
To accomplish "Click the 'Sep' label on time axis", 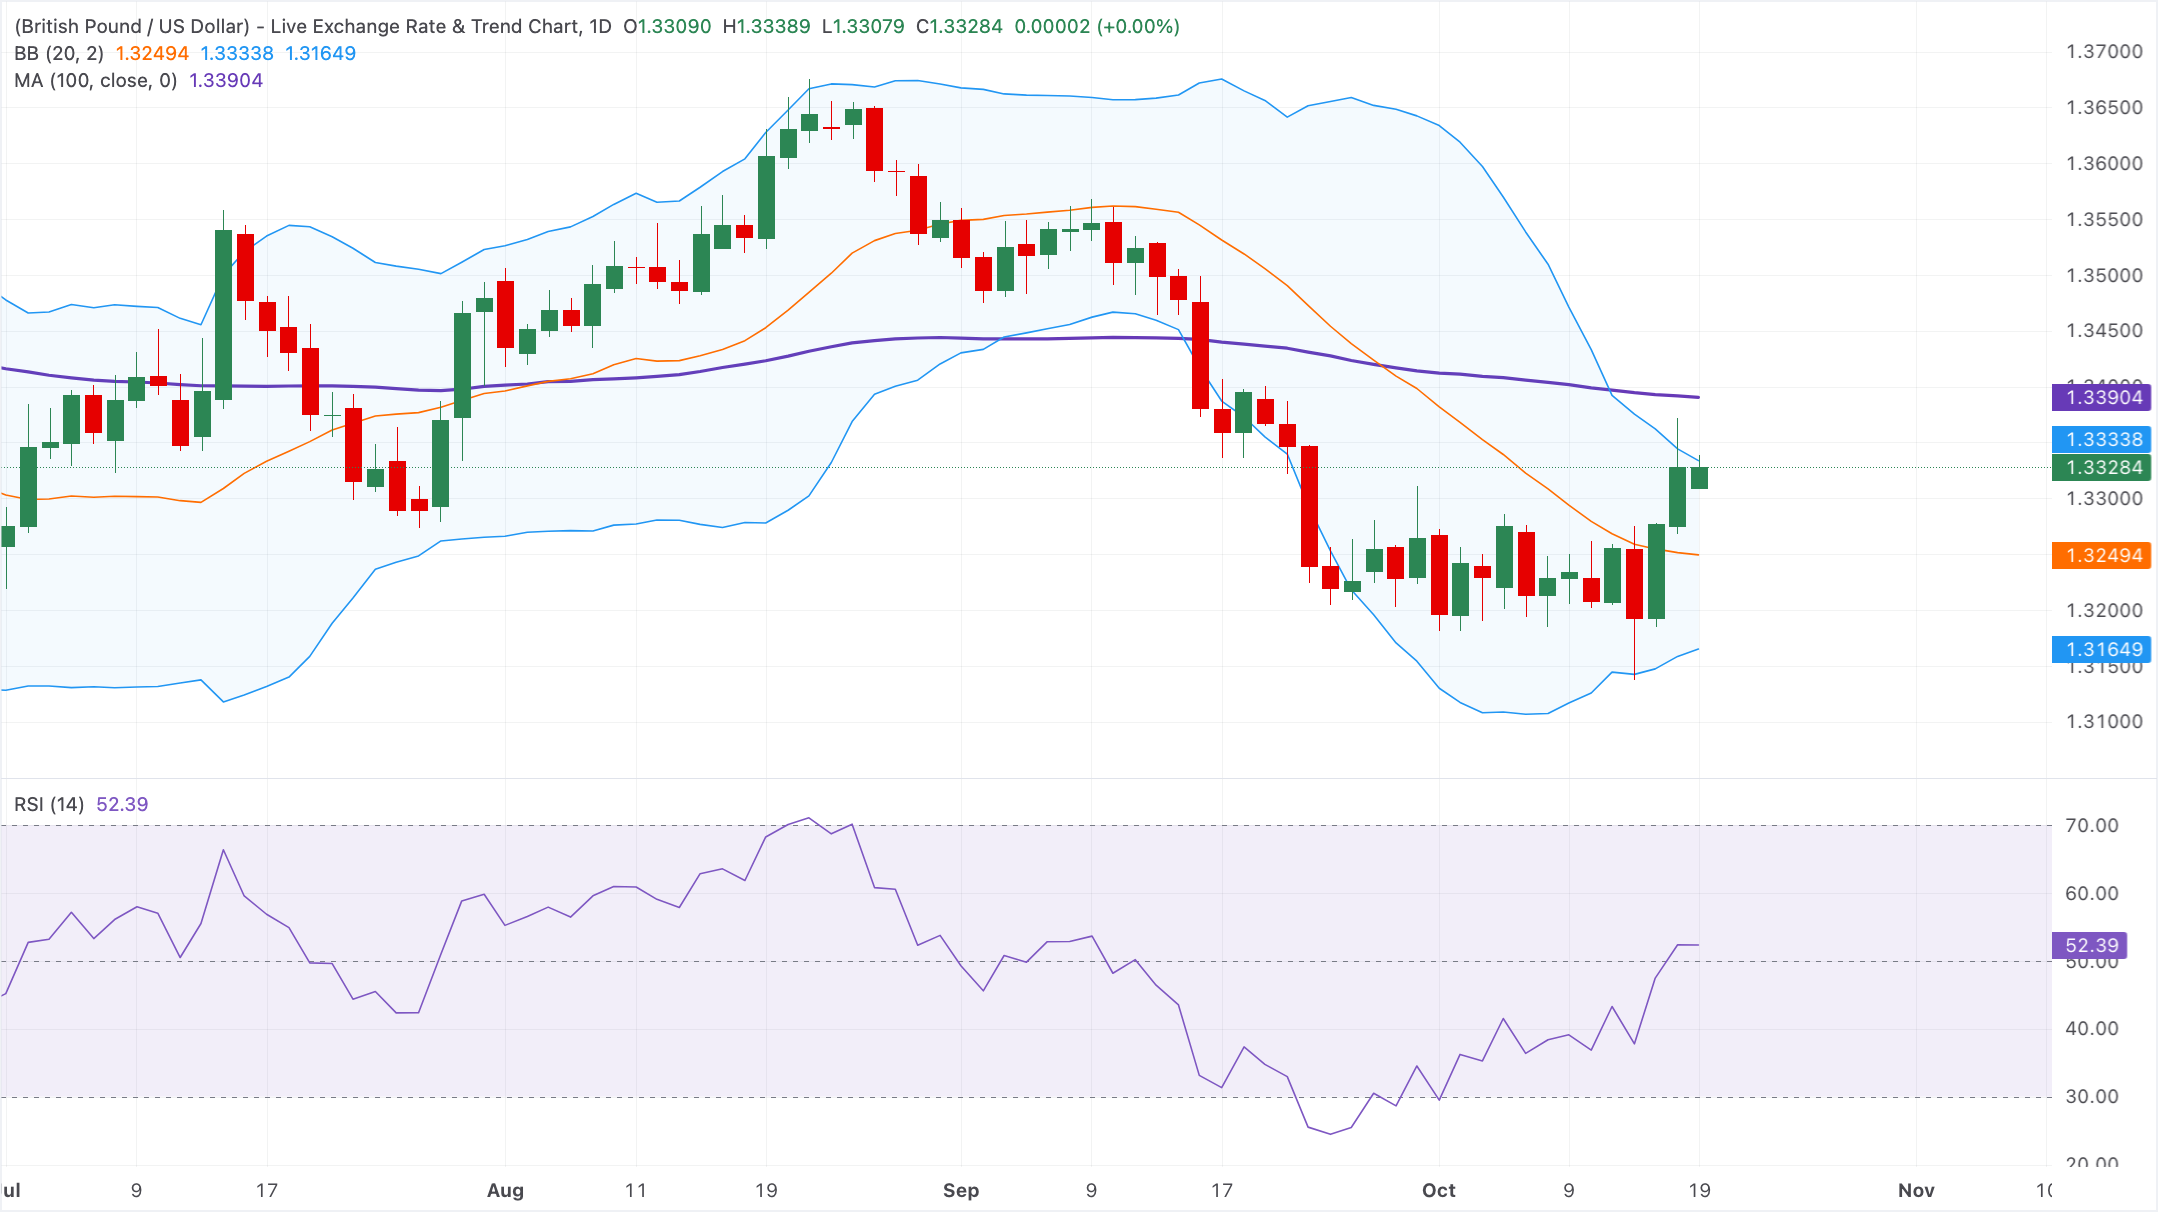I will coord(961,1190).
